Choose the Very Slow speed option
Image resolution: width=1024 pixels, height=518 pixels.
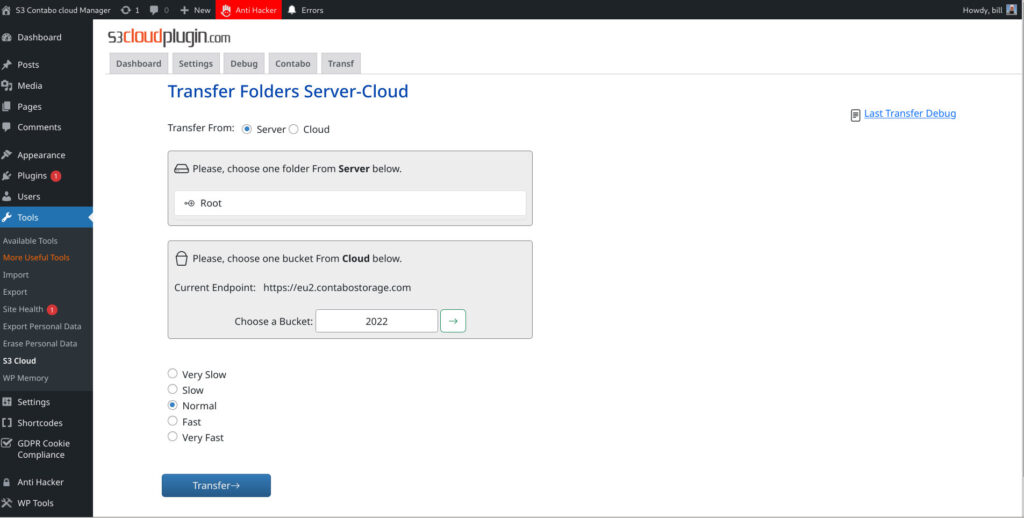point(172,374)
